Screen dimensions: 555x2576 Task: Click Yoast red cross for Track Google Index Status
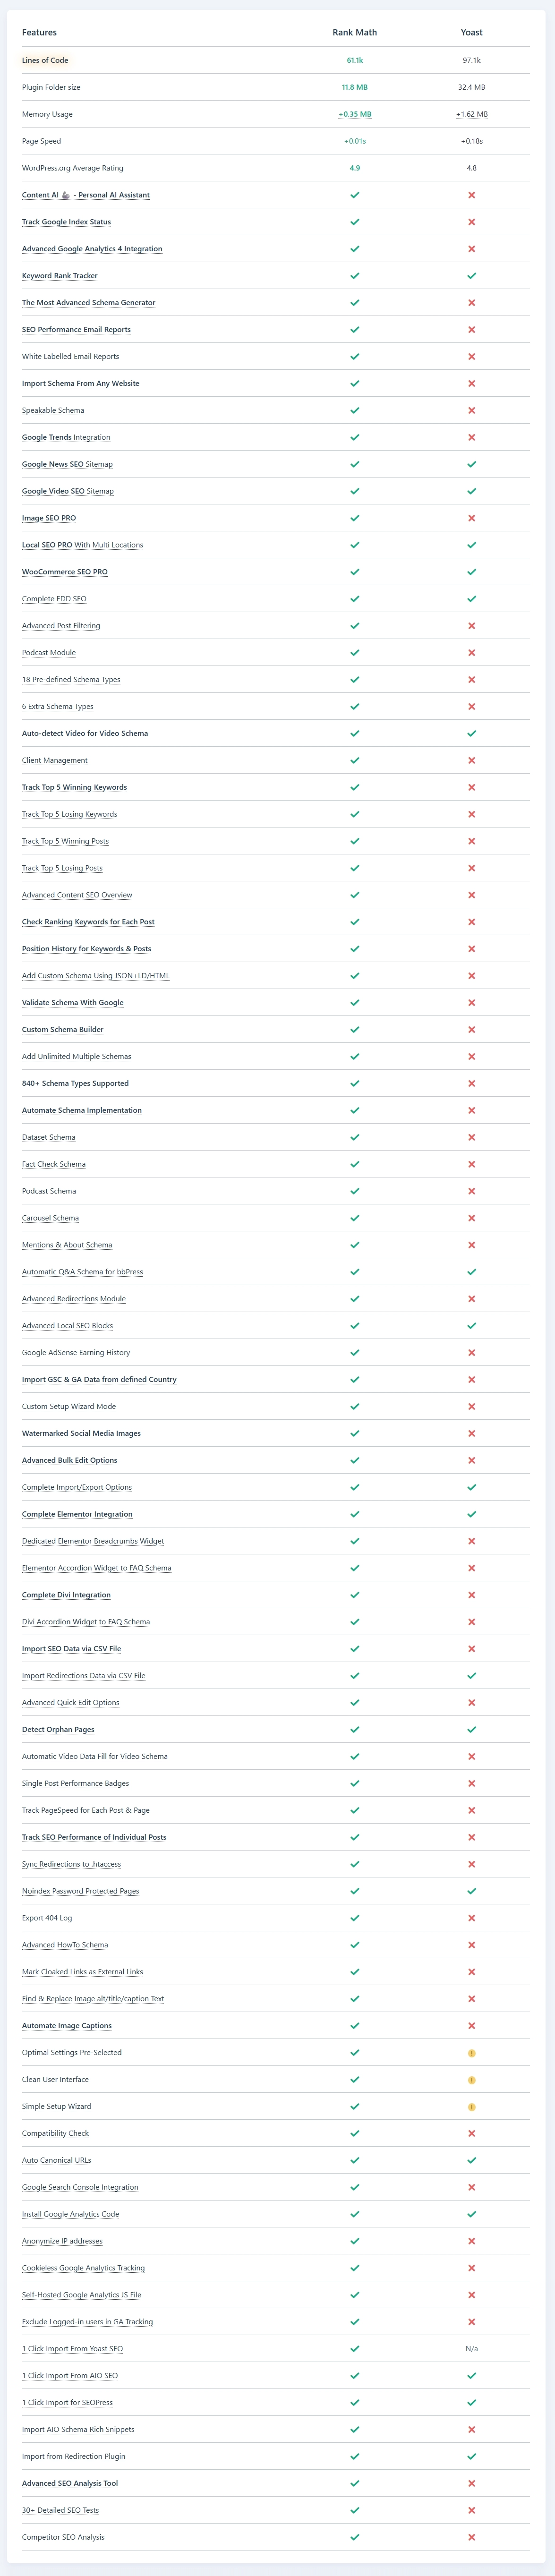[471, 222]
